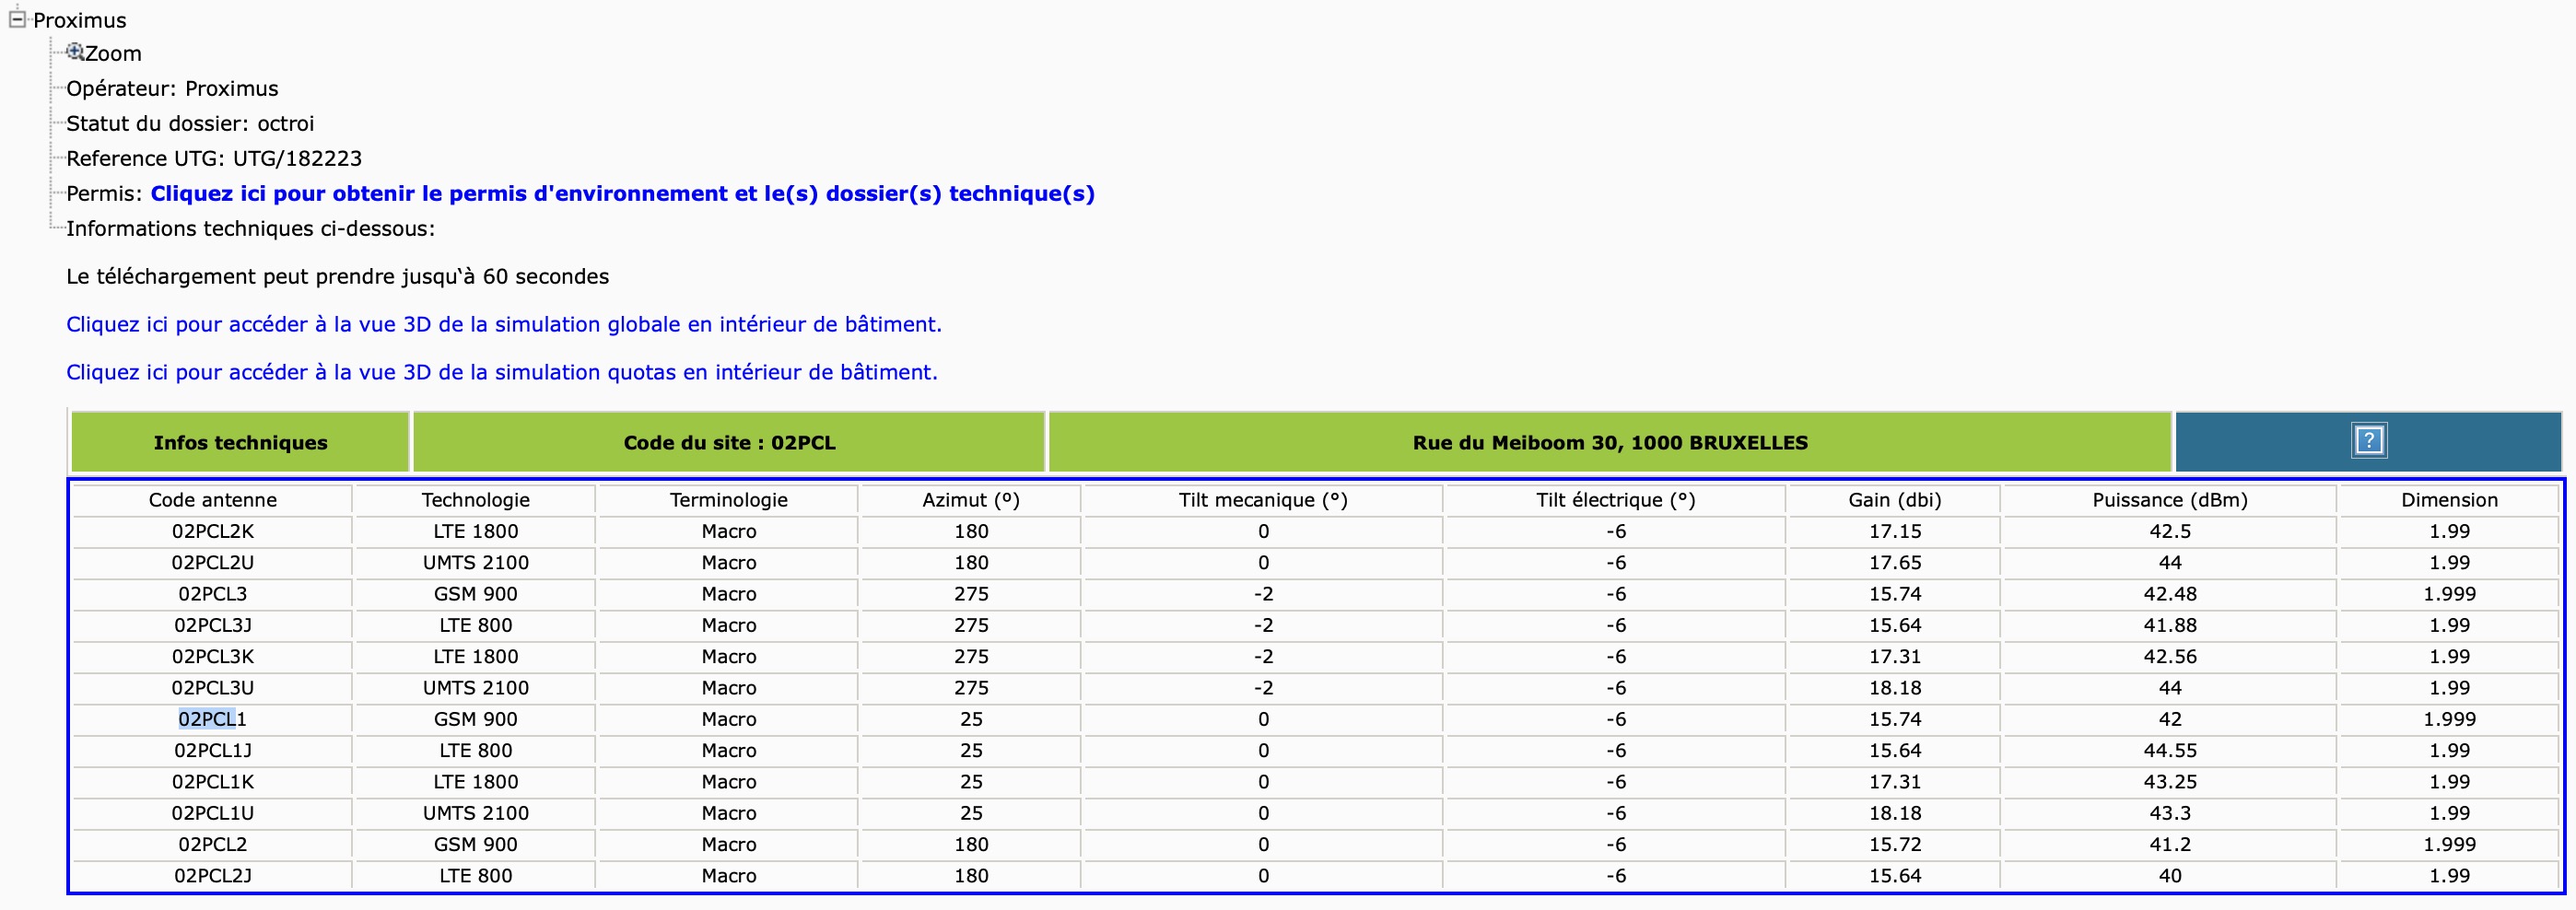
Task: Open 3D view of simulation globale link
Action: point(504,324)
